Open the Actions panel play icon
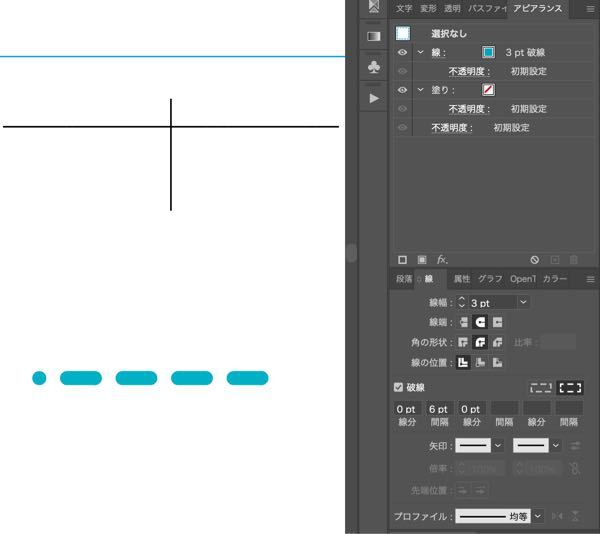600x534 pixels. [x=374, y=98]
